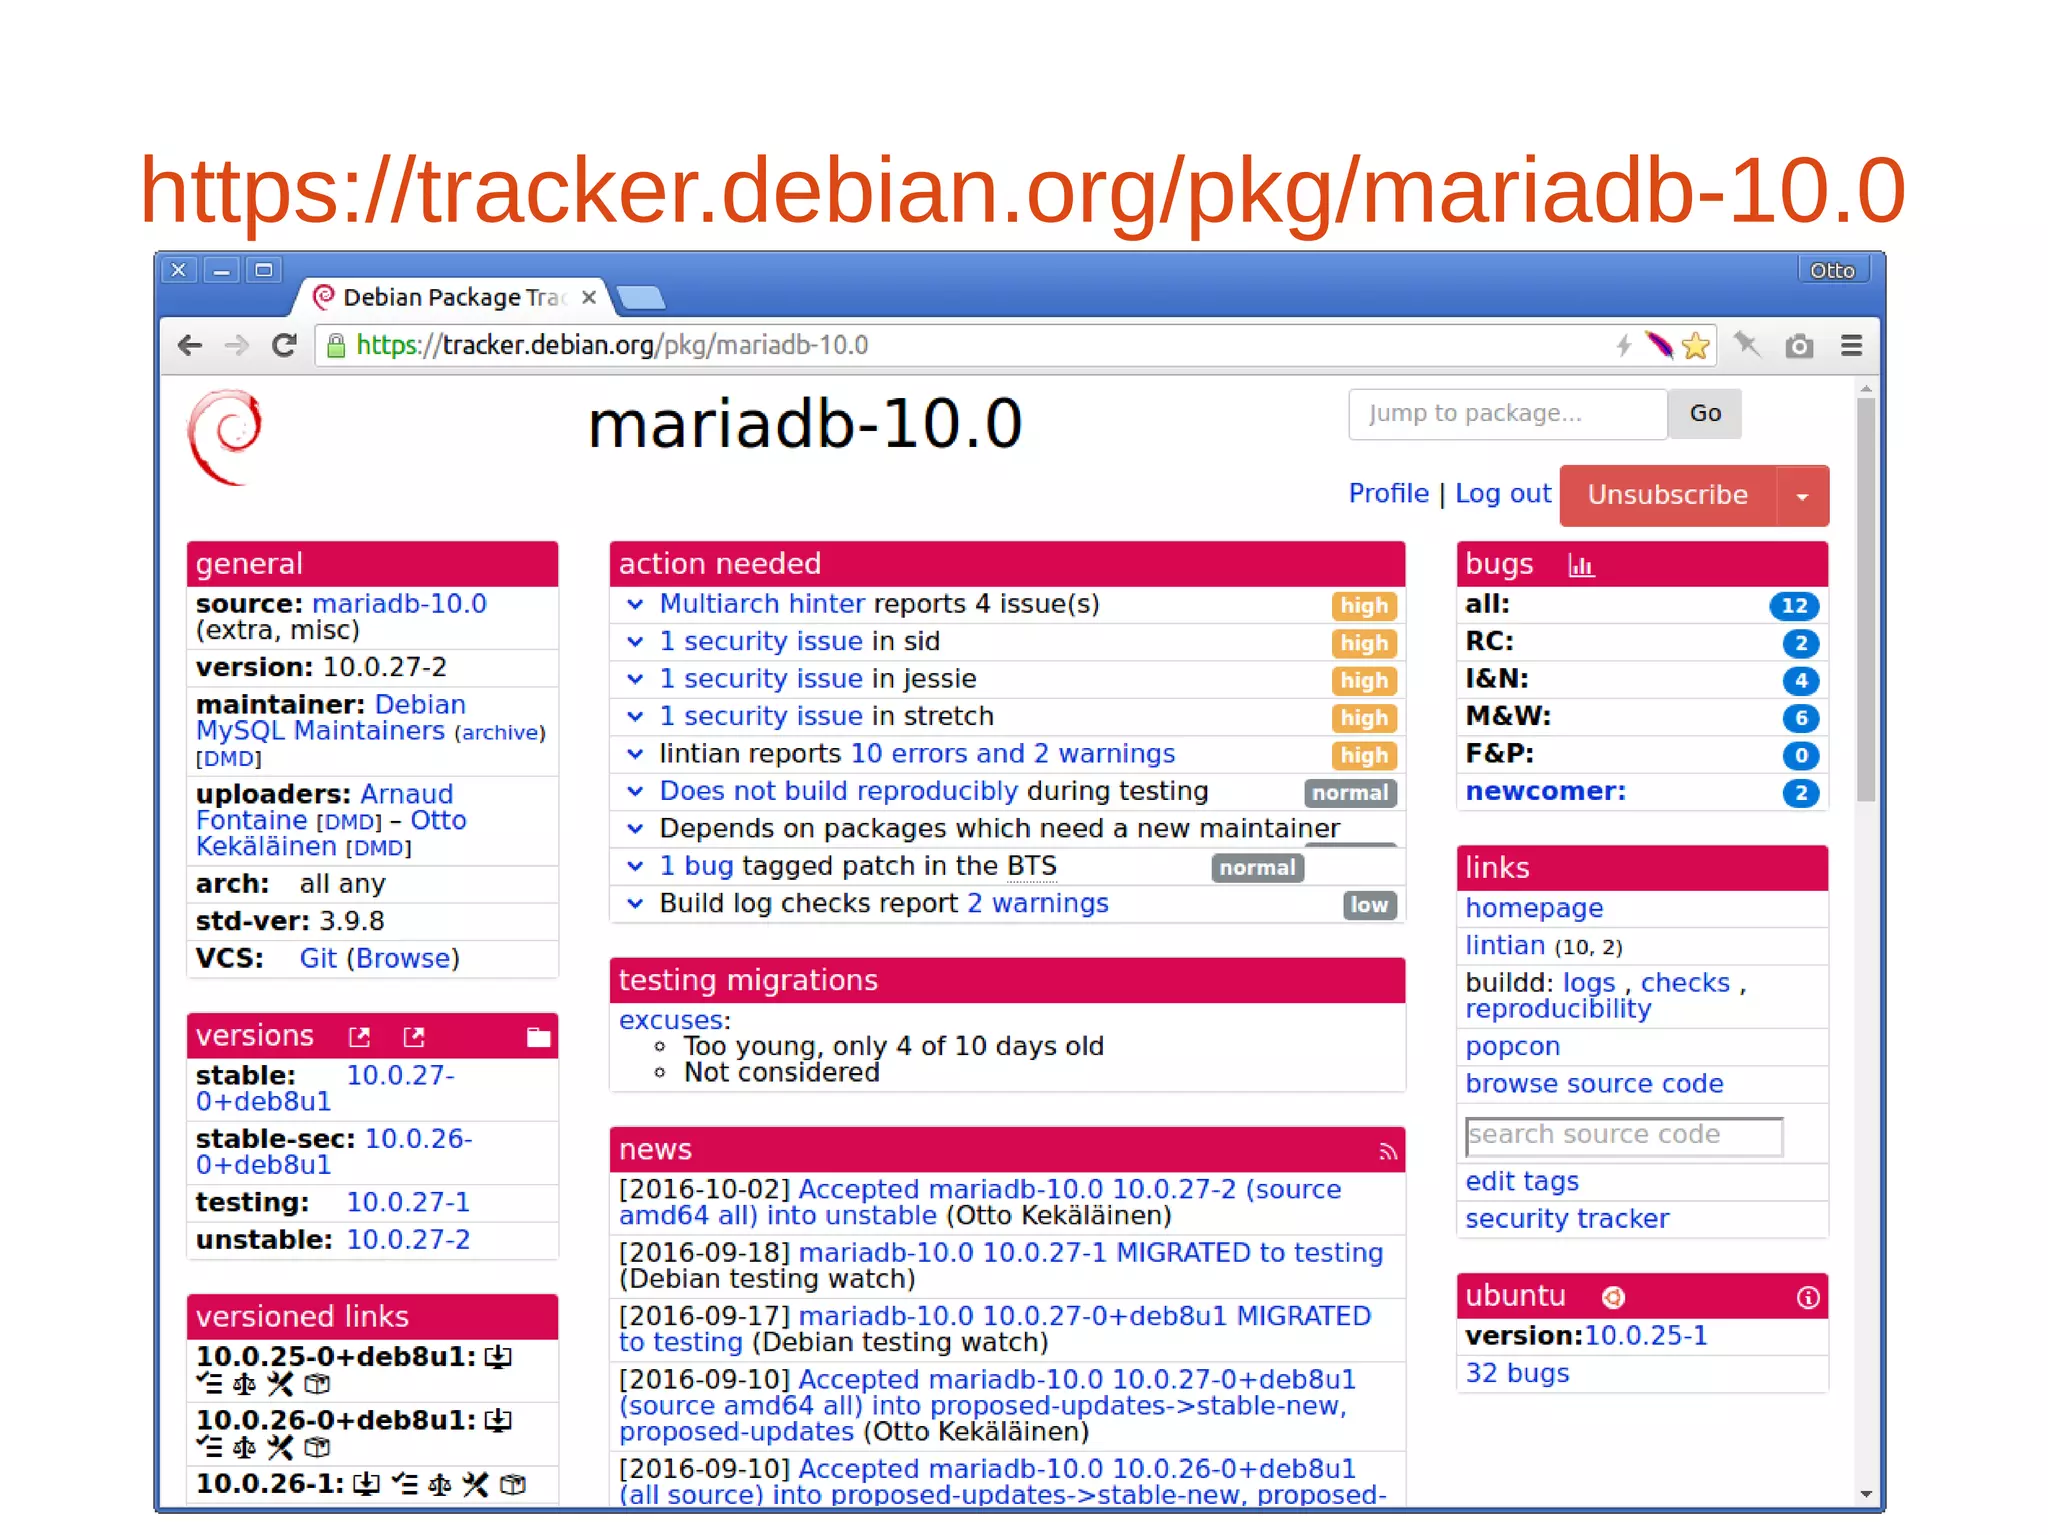Open second external link icon in versions header
This screenshot has height=1535, width=2048.
click(413, 1037)
